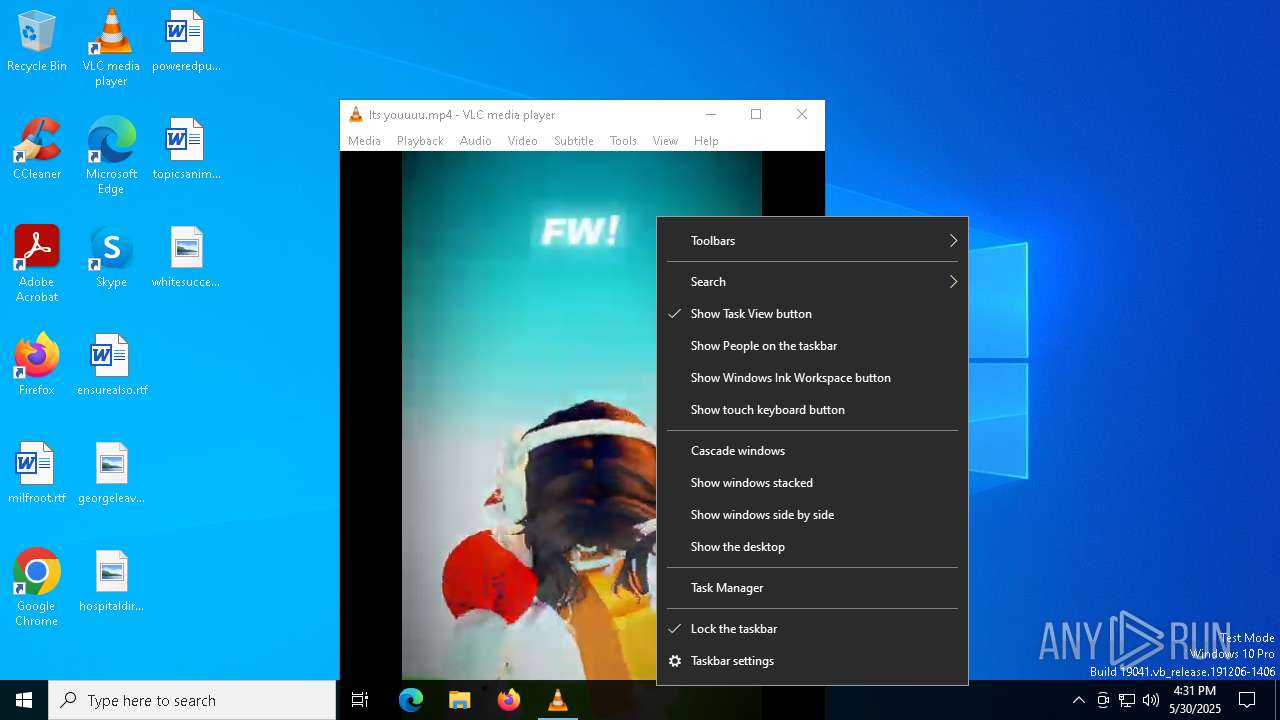Click the taskbar search box
This screenshot has height=720, width=1280.
tap(192, 700)
